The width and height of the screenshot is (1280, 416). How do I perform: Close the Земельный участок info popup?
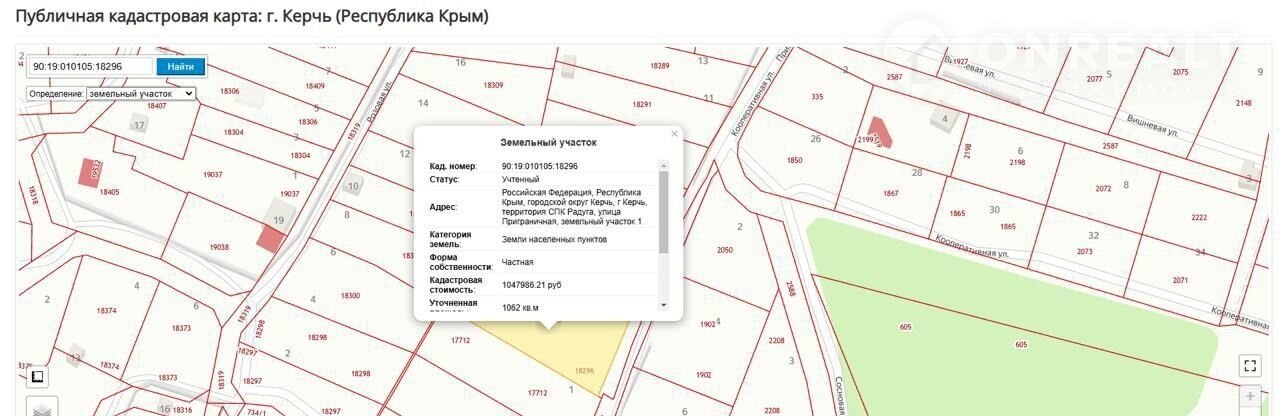point(674,133)
